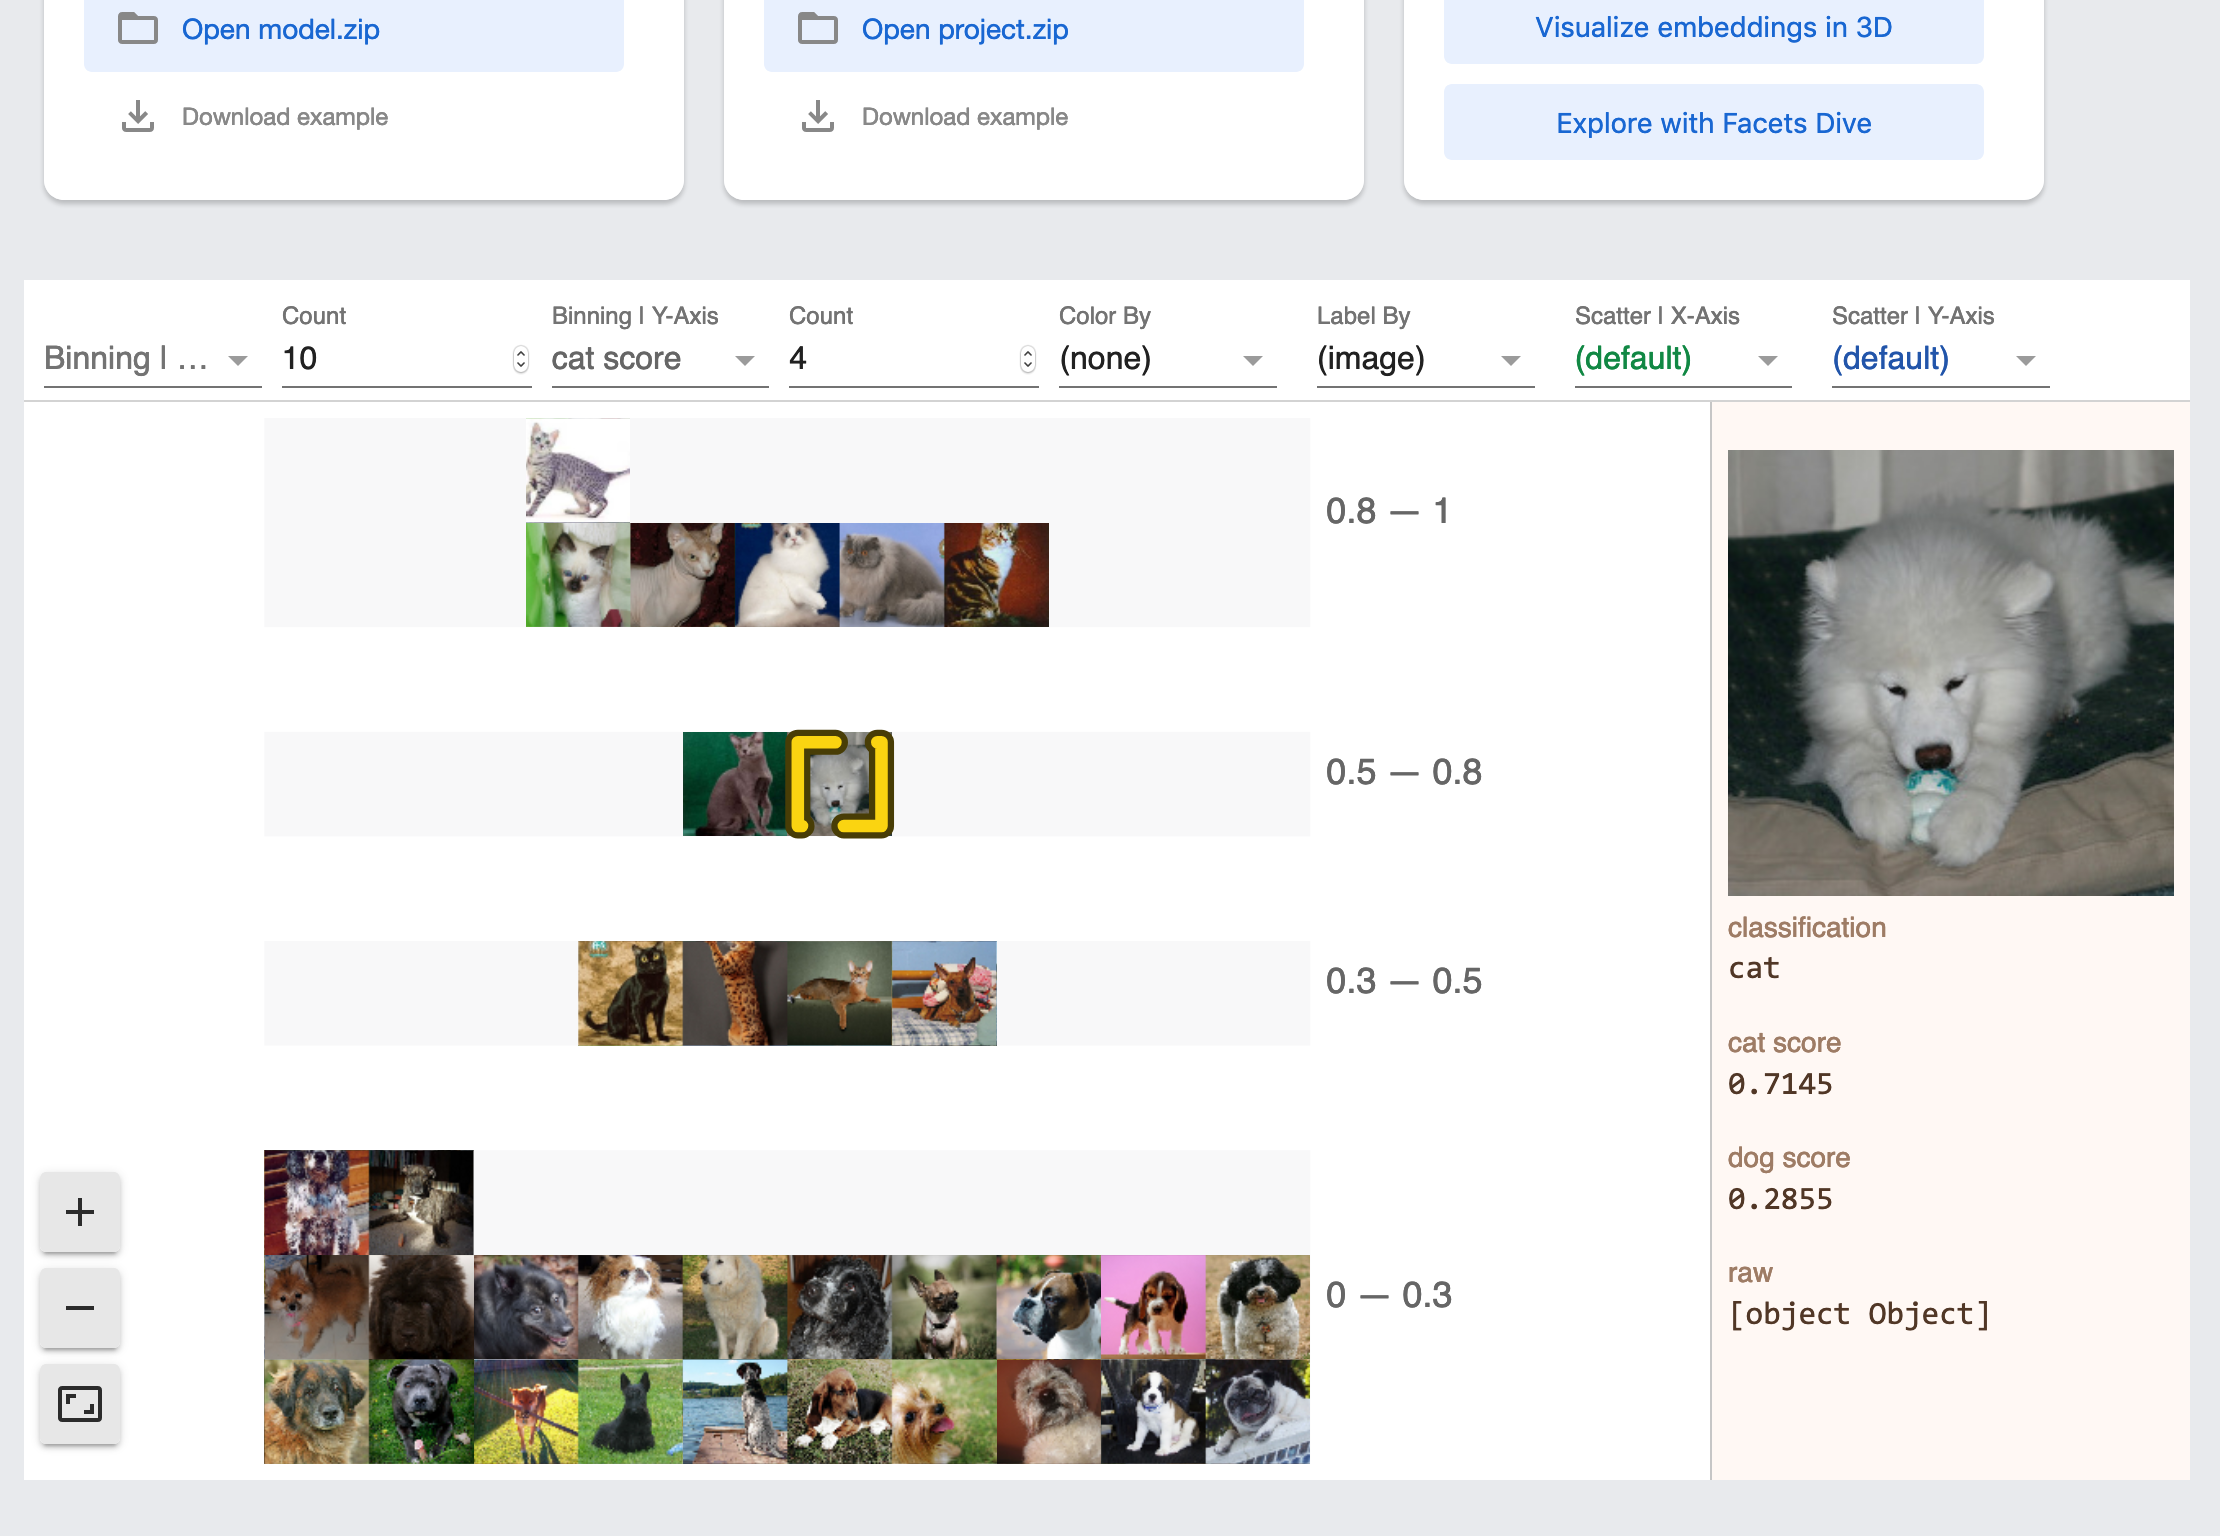Select the Binning X-Axis control

coord(143,357)
